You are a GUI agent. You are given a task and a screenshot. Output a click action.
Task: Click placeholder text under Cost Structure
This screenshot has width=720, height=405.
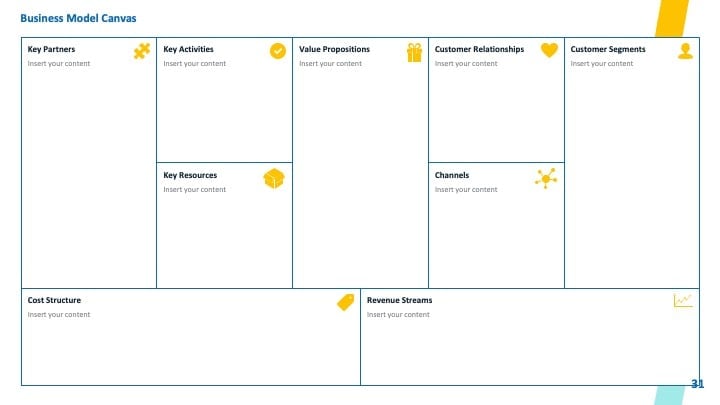coord(59,315)
